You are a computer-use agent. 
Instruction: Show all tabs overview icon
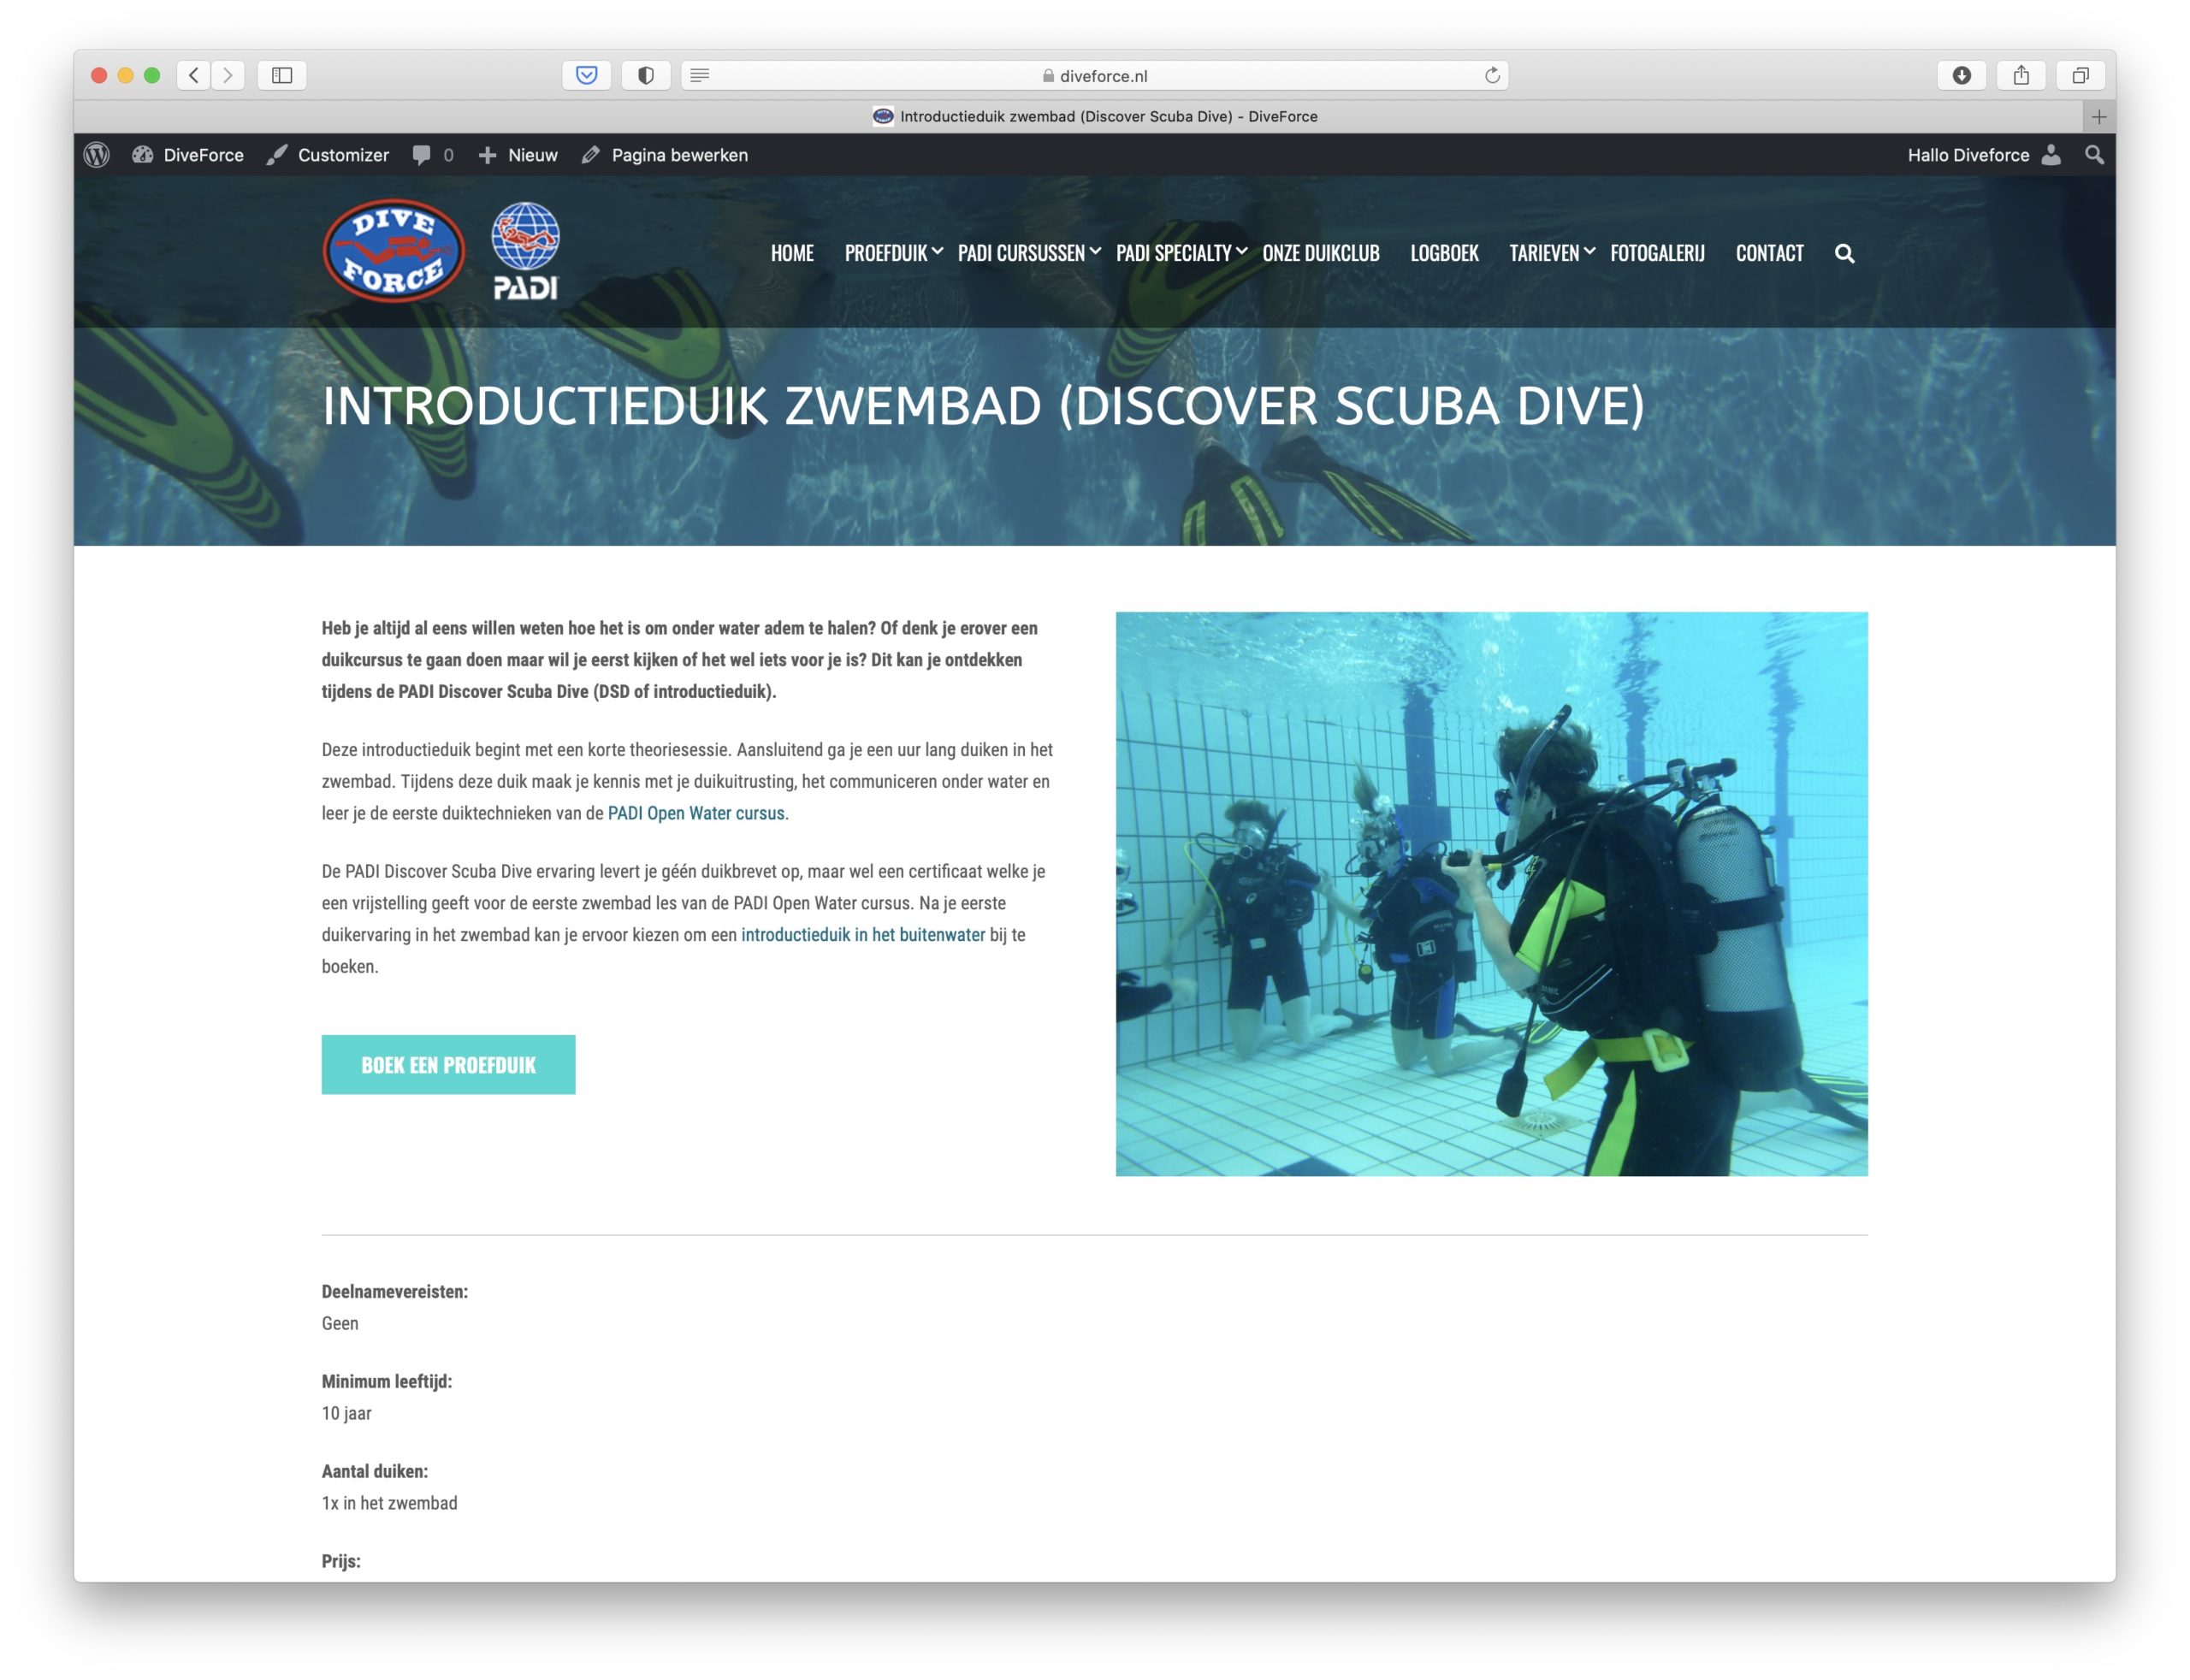[2080, 75]
